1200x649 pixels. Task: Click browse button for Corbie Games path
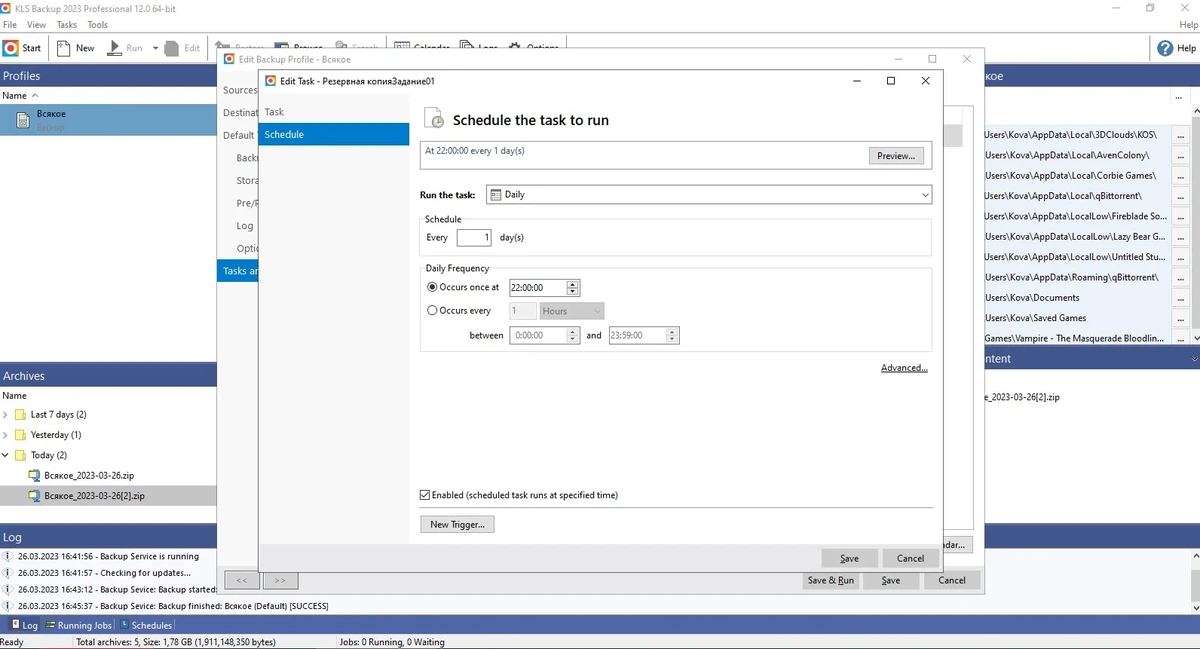(x=1181, y=176)
